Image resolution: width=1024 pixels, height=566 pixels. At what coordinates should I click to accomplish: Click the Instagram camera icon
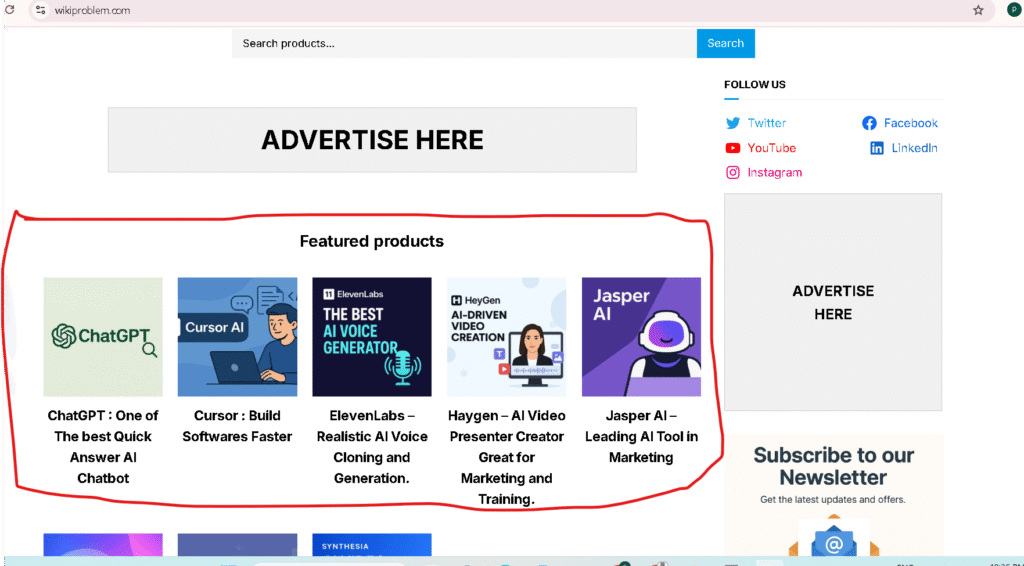coord(733,172)
